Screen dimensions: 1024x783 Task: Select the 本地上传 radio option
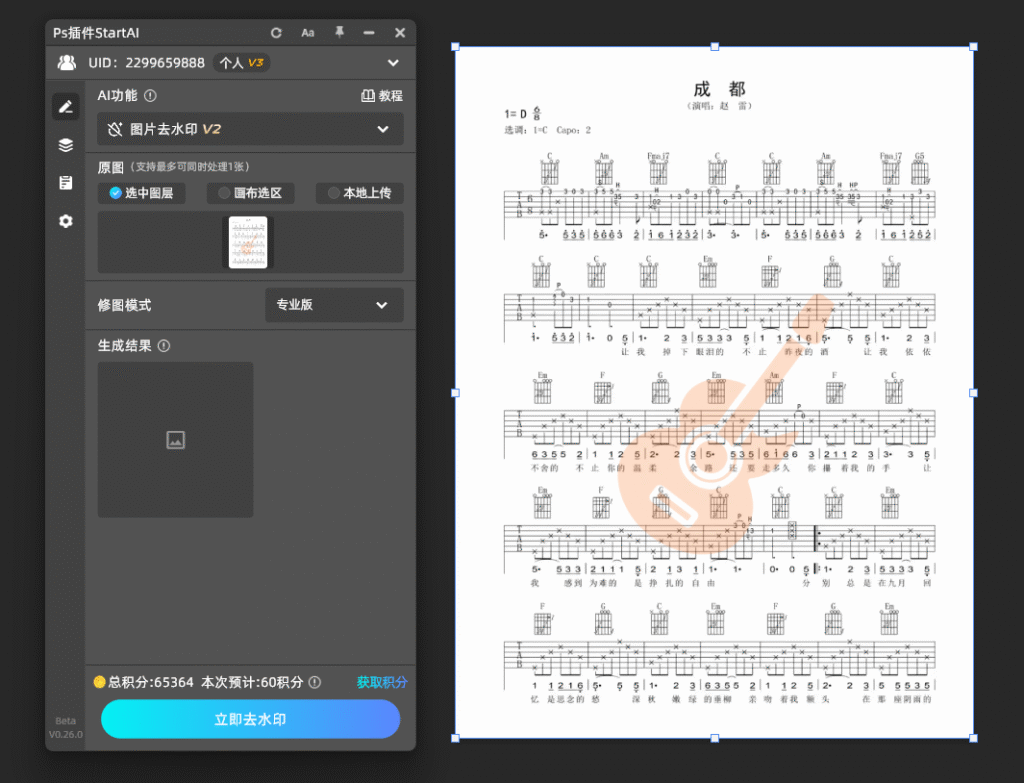tap(360, 193)
